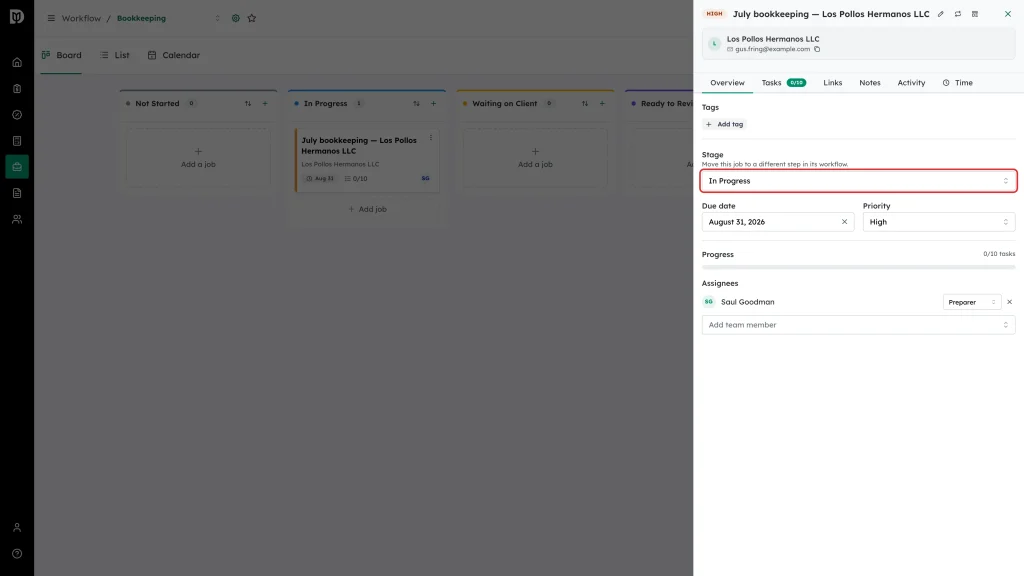Viewport: 1024px width, 576px height.
Task: Sort the In Progress column
Action: coord(416,103)
